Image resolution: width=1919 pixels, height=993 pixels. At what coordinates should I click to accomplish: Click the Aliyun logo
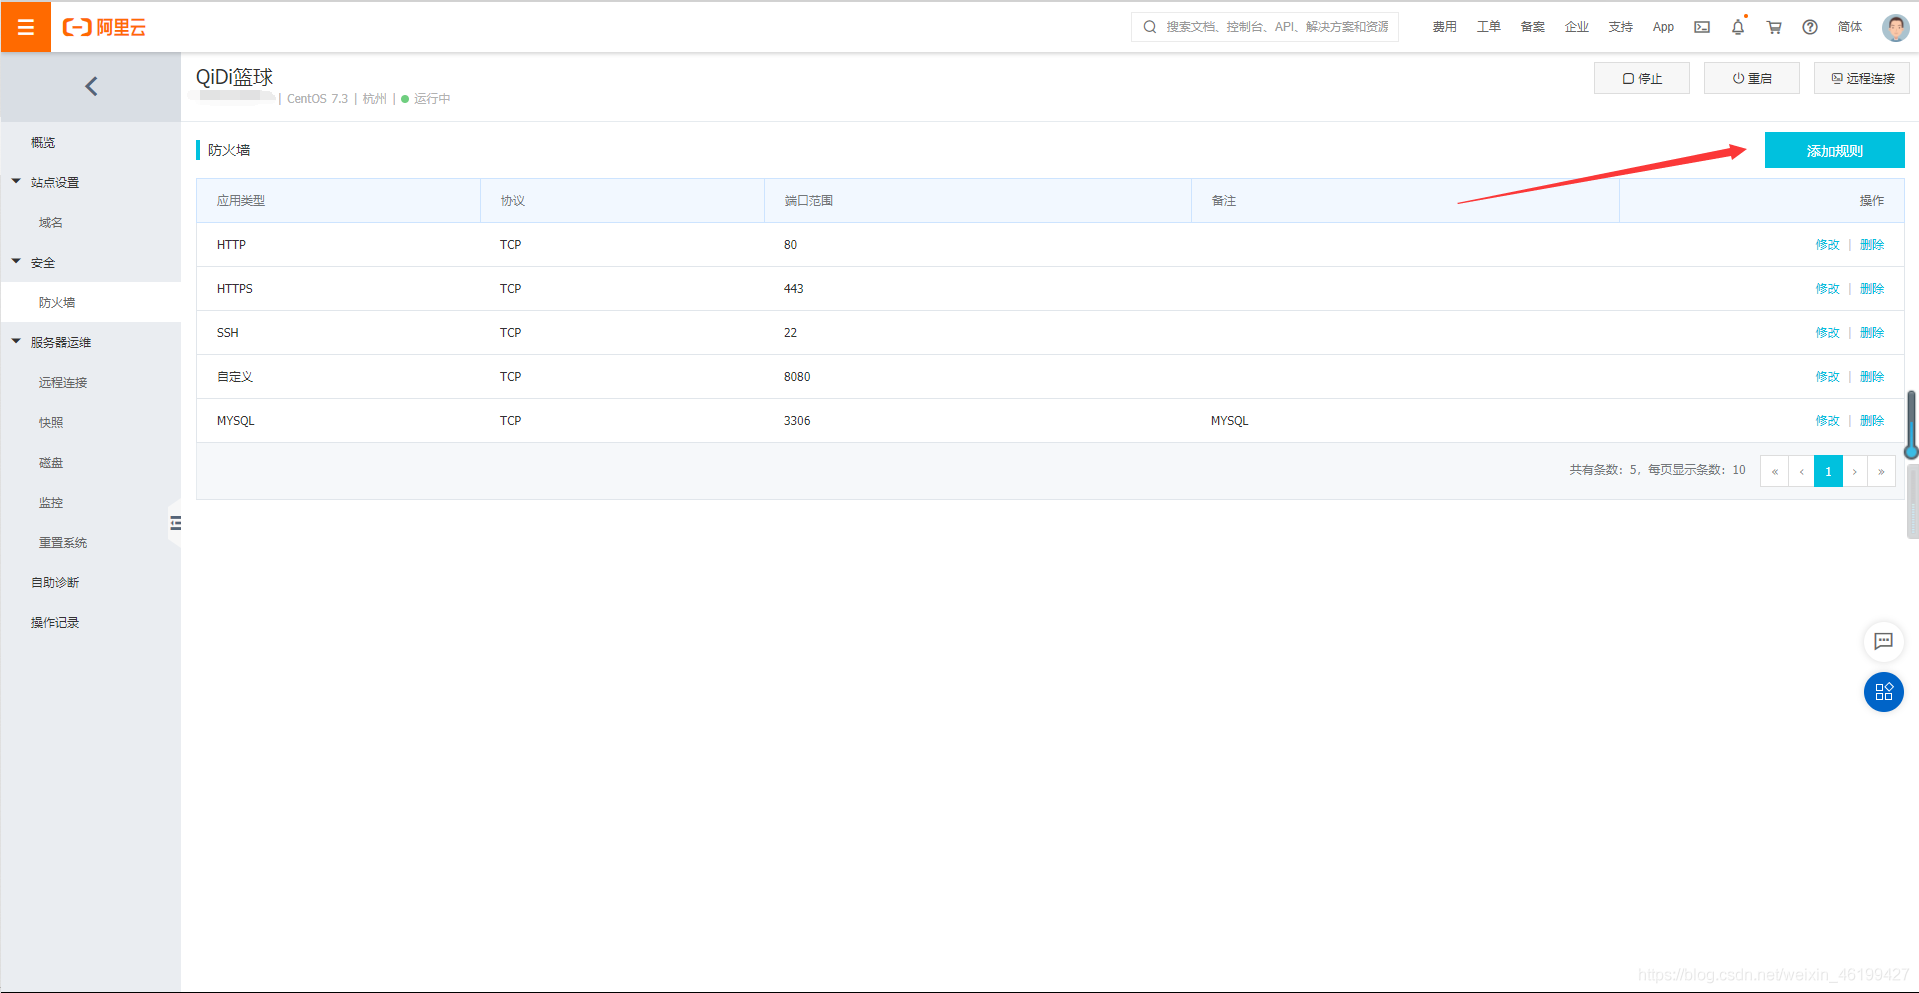[104, 27]
